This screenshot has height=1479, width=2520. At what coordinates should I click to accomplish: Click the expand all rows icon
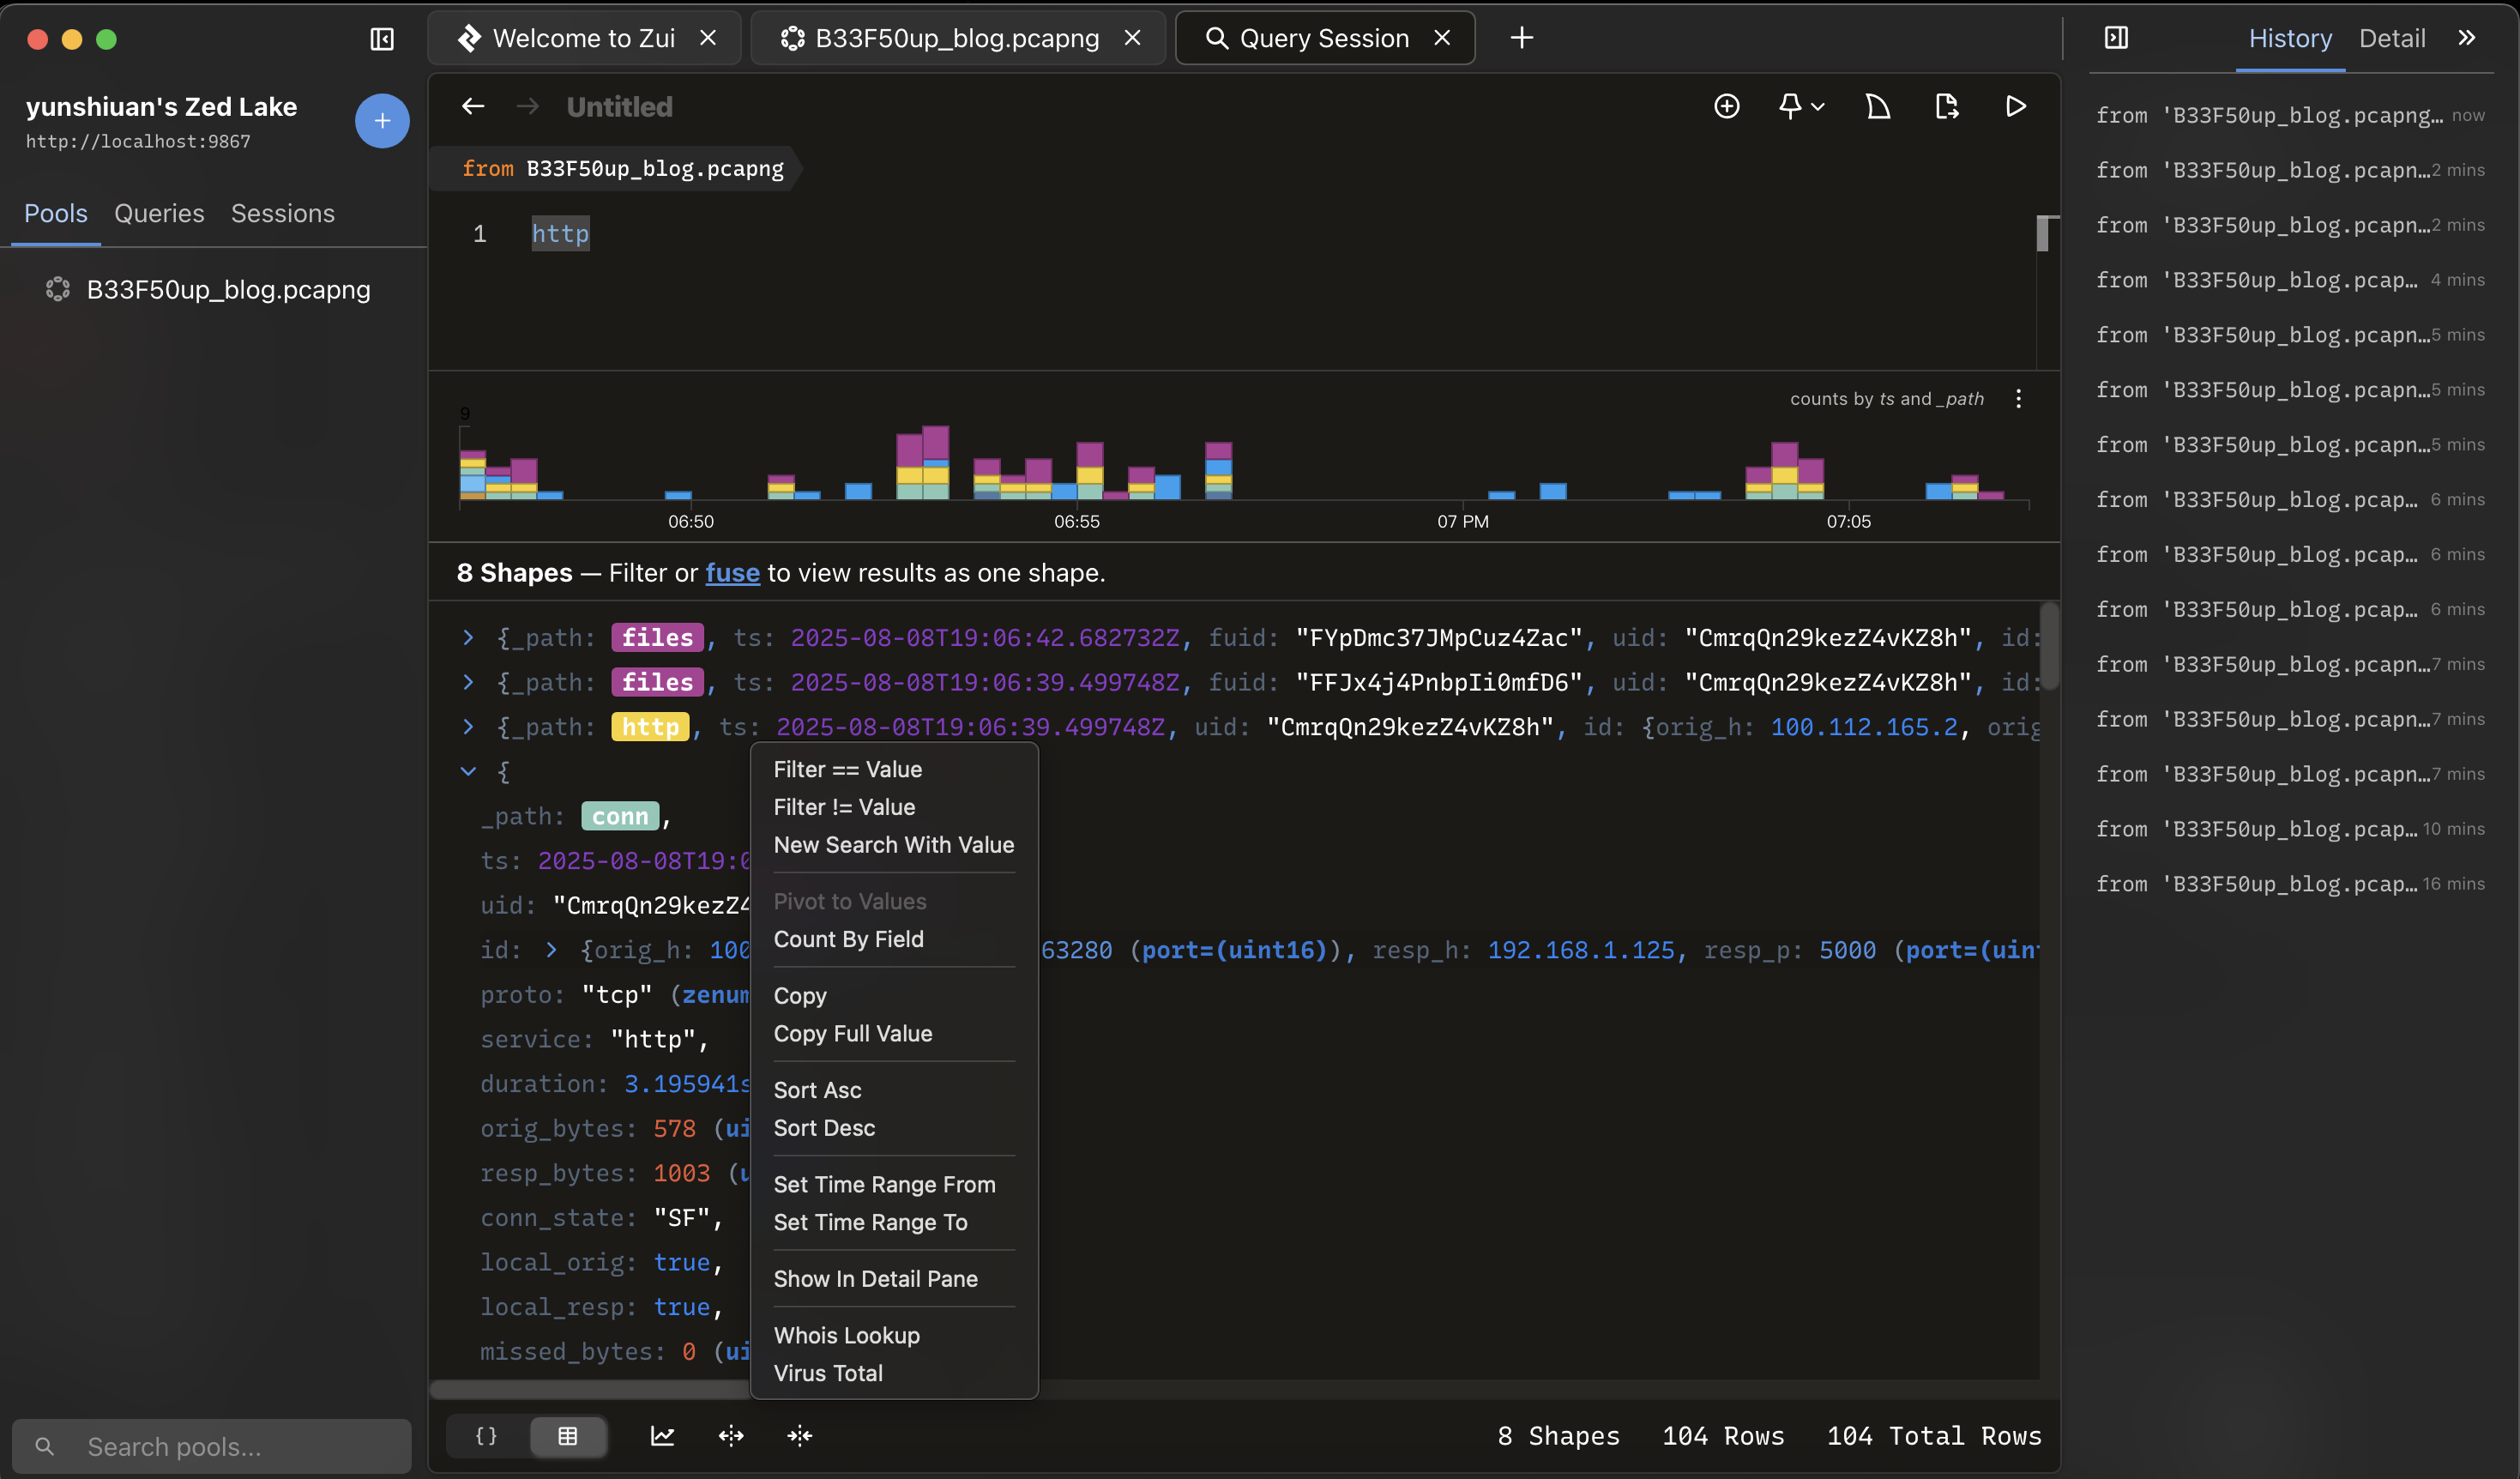pos(731,1436)
